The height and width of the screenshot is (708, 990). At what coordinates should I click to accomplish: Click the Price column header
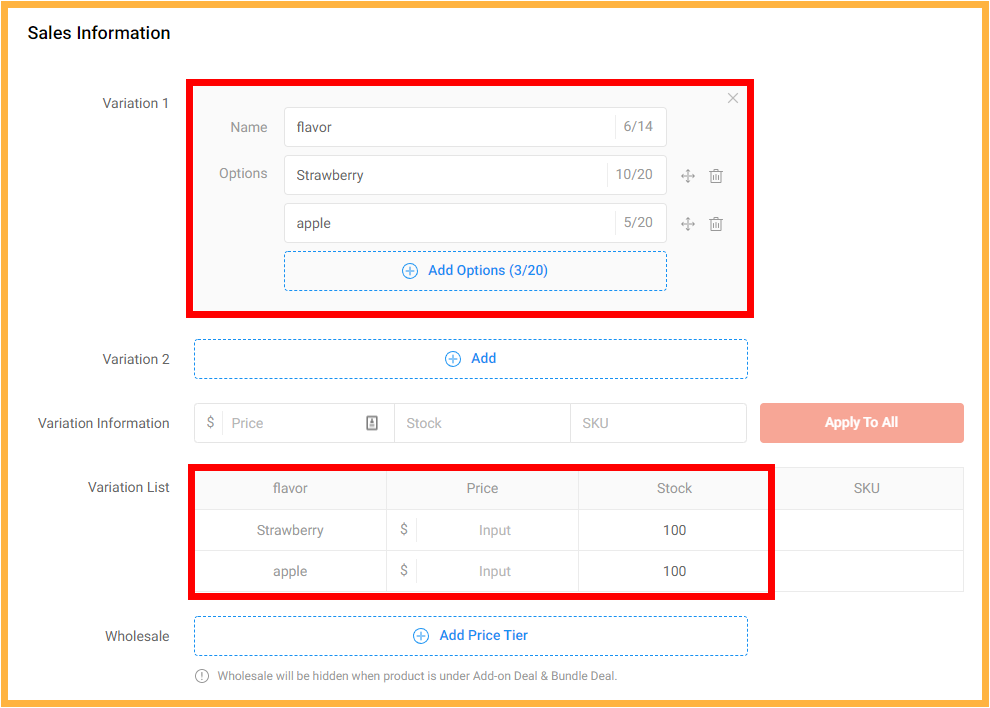point(482,488)
